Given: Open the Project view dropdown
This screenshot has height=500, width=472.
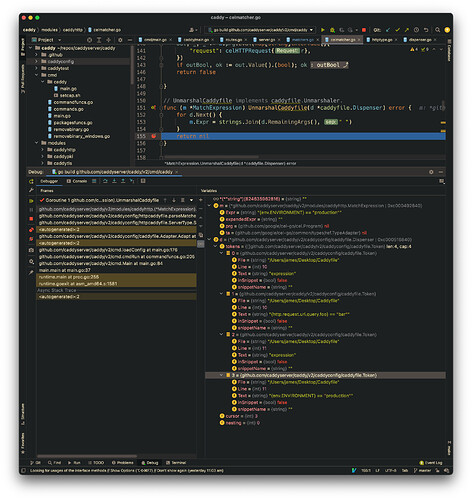Looking at the screenshot, I should (60, 40).
